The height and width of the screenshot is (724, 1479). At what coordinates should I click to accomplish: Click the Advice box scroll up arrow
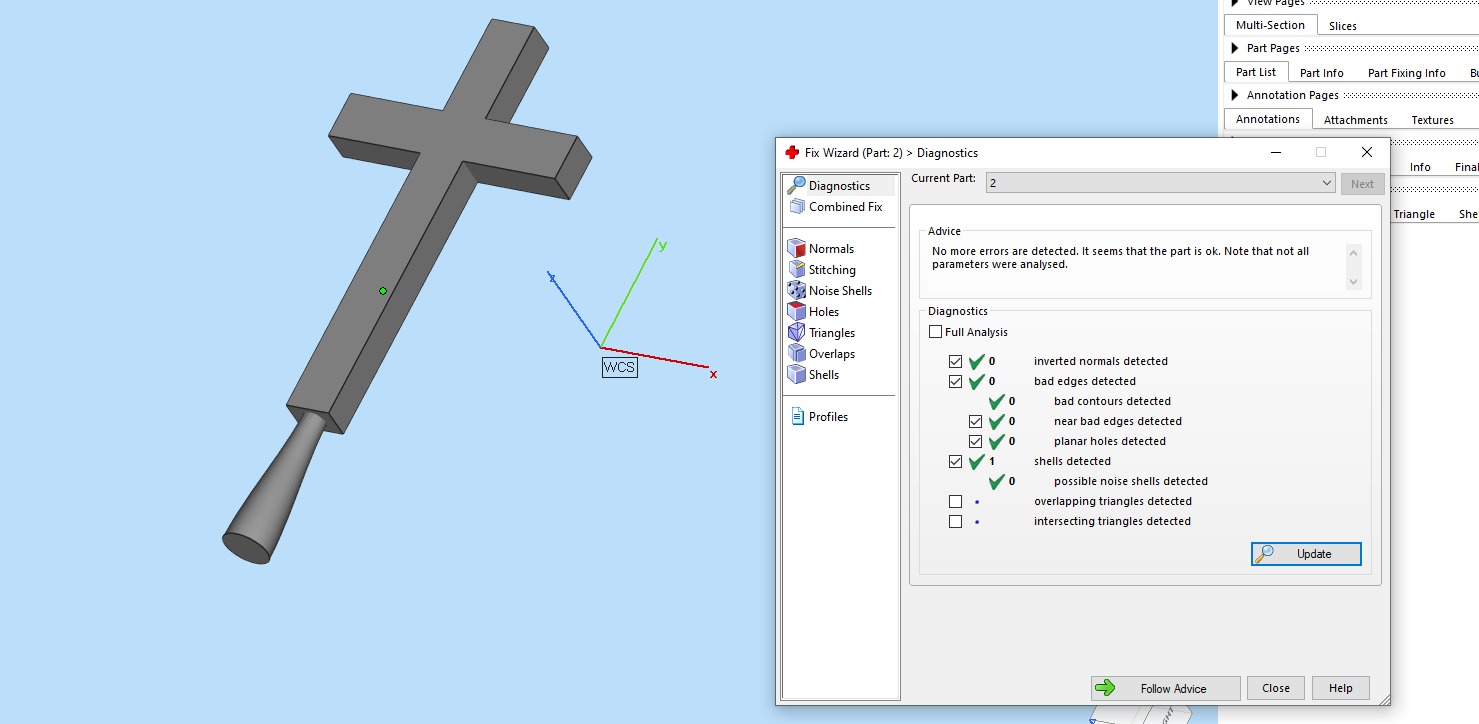pos(1354,254)
